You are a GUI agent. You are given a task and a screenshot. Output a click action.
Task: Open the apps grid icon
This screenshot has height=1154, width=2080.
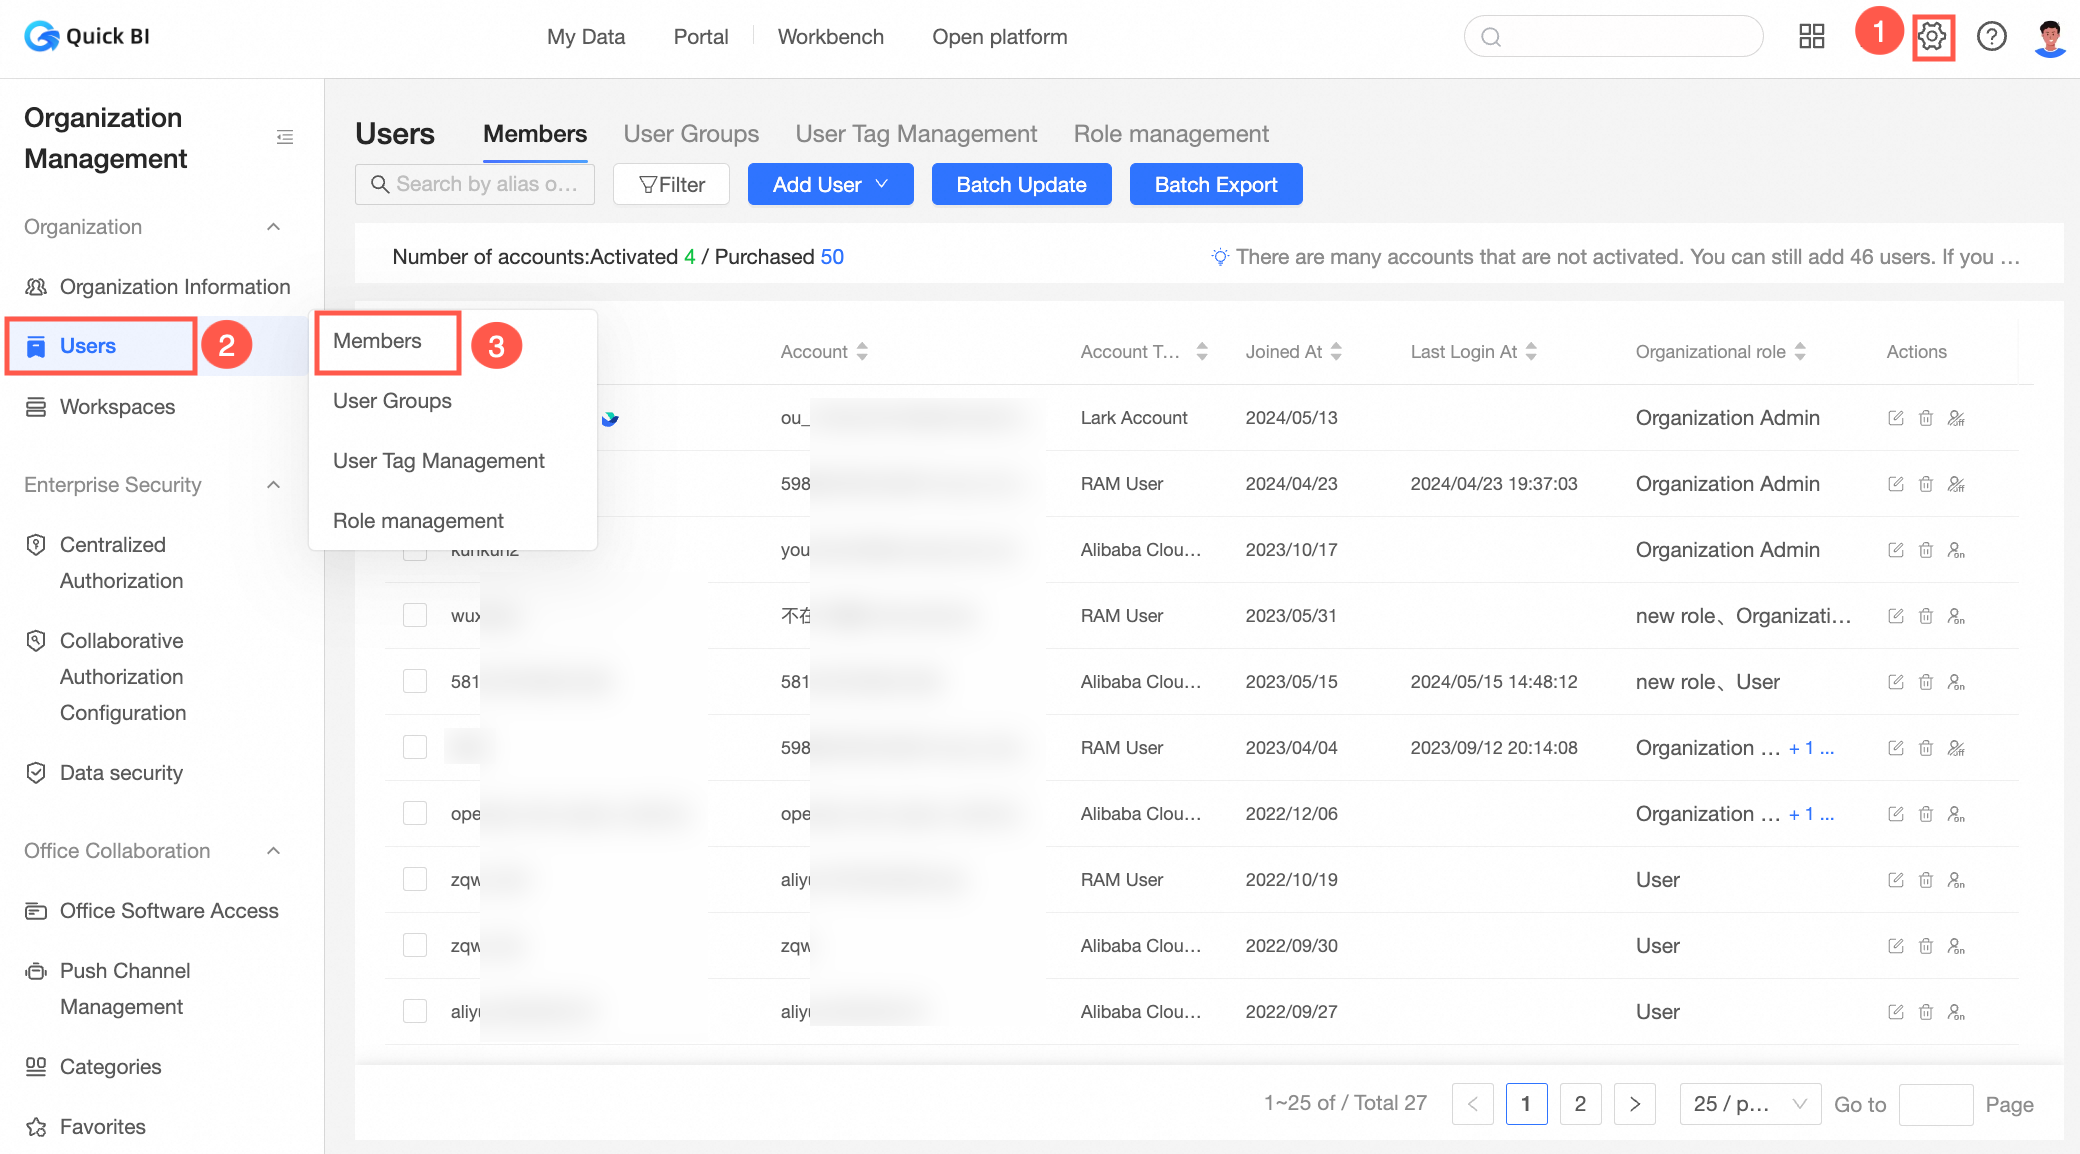[x=1811, y=37]
